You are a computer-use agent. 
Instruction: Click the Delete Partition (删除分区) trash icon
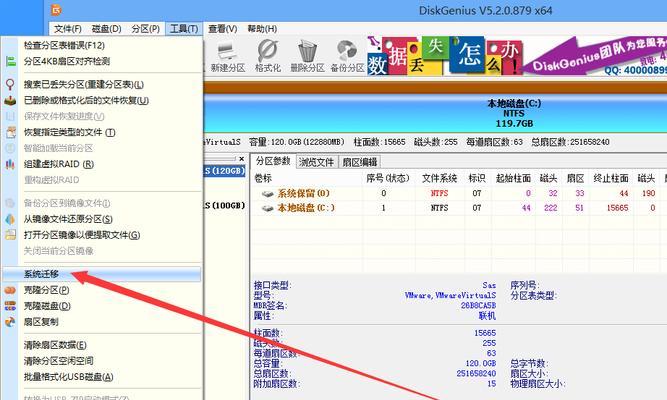307,56
